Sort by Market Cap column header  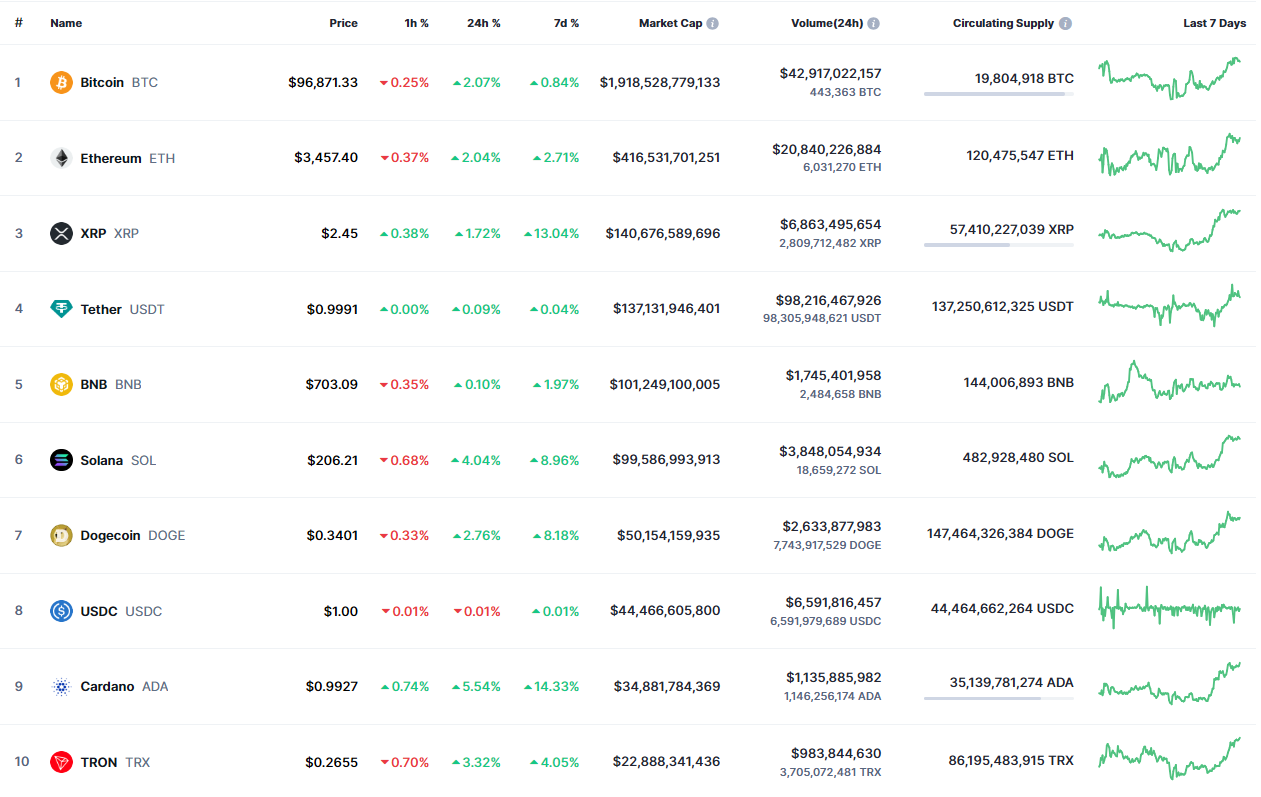coord(670,23)
